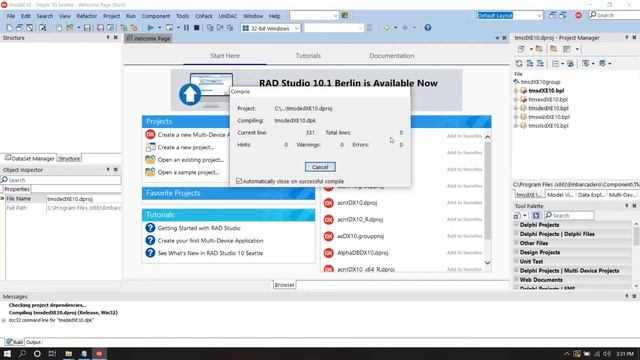Click Open an existing project link
This screenshot has height=360, width=640.
[x=191, y=160]
